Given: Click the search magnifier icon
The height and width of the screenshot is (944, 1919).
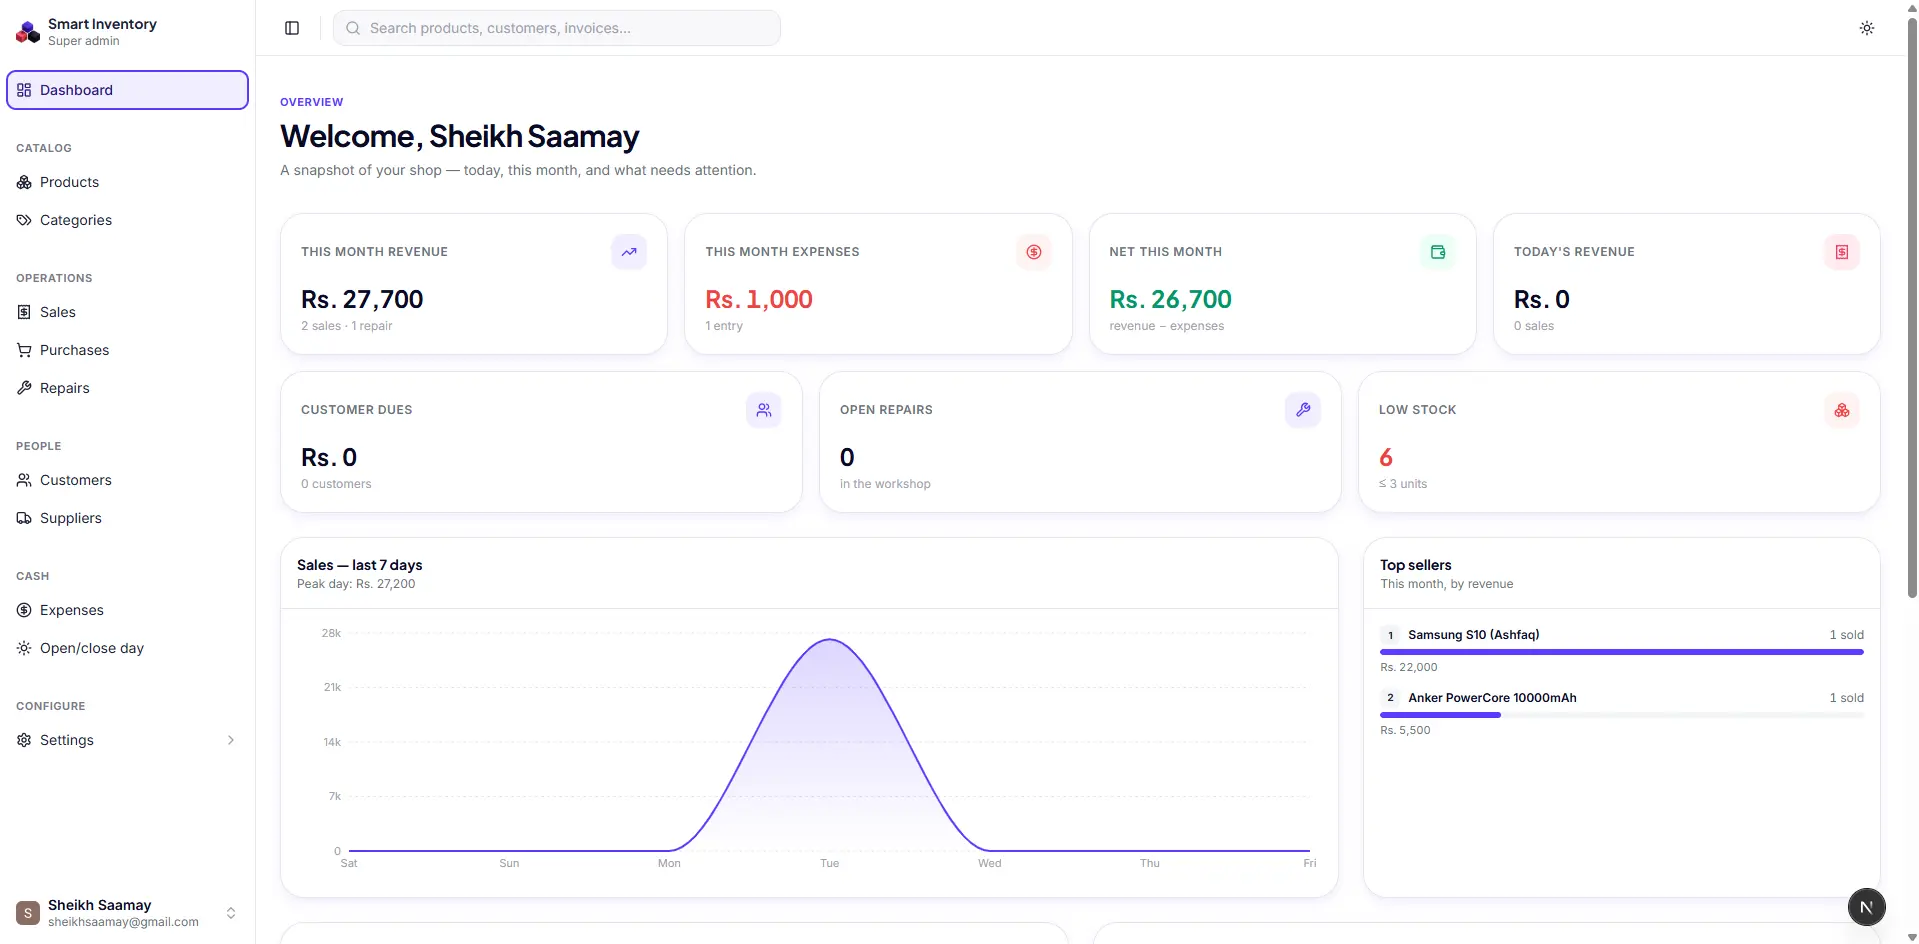Looking at the screenshot, I should pos(353,28).
